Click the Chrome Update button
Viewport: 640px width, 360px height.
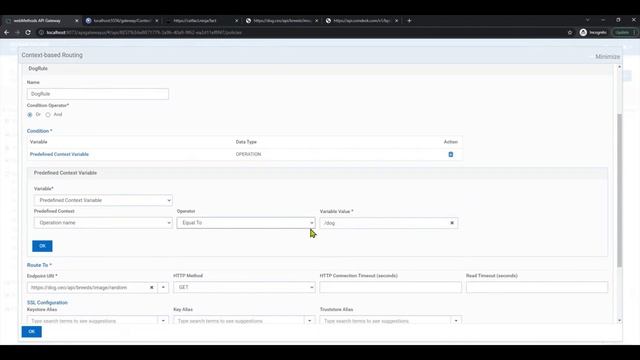coord(624,32)
